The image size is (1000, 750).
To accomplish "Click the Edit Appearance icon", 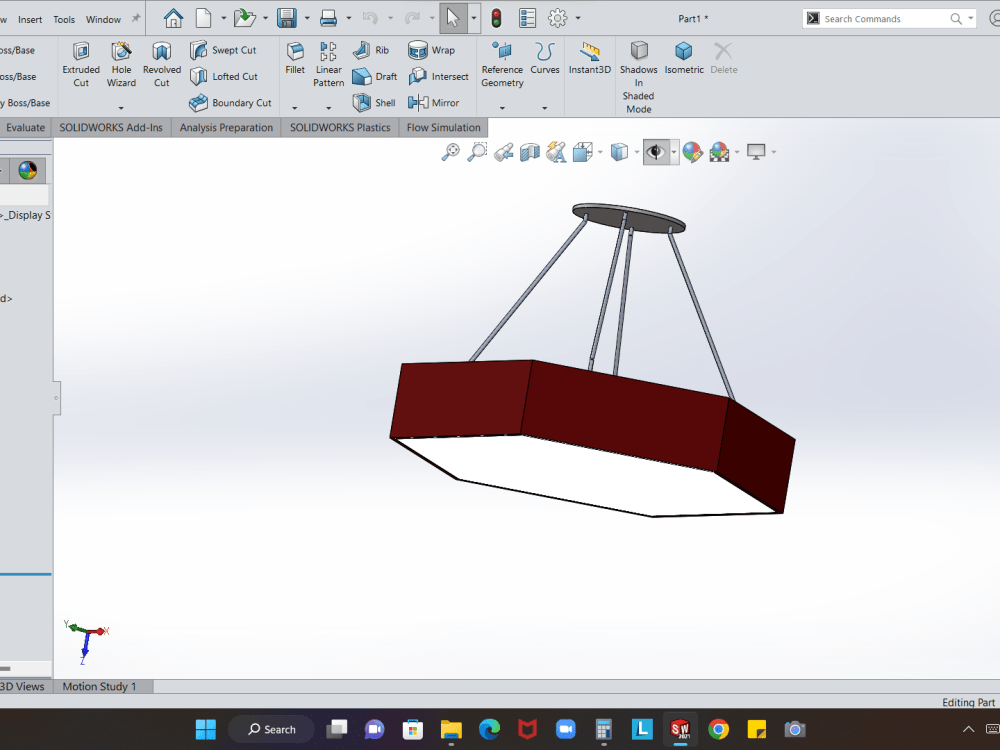I will point(694,151).
